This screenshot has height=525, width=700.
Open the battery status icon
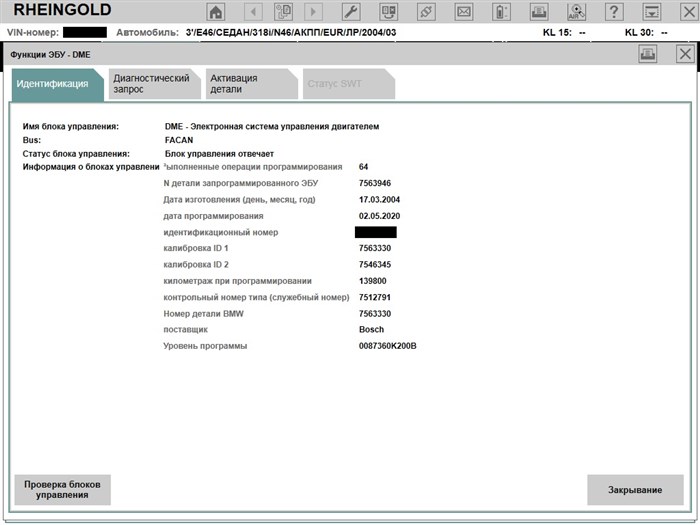point(501,12)
